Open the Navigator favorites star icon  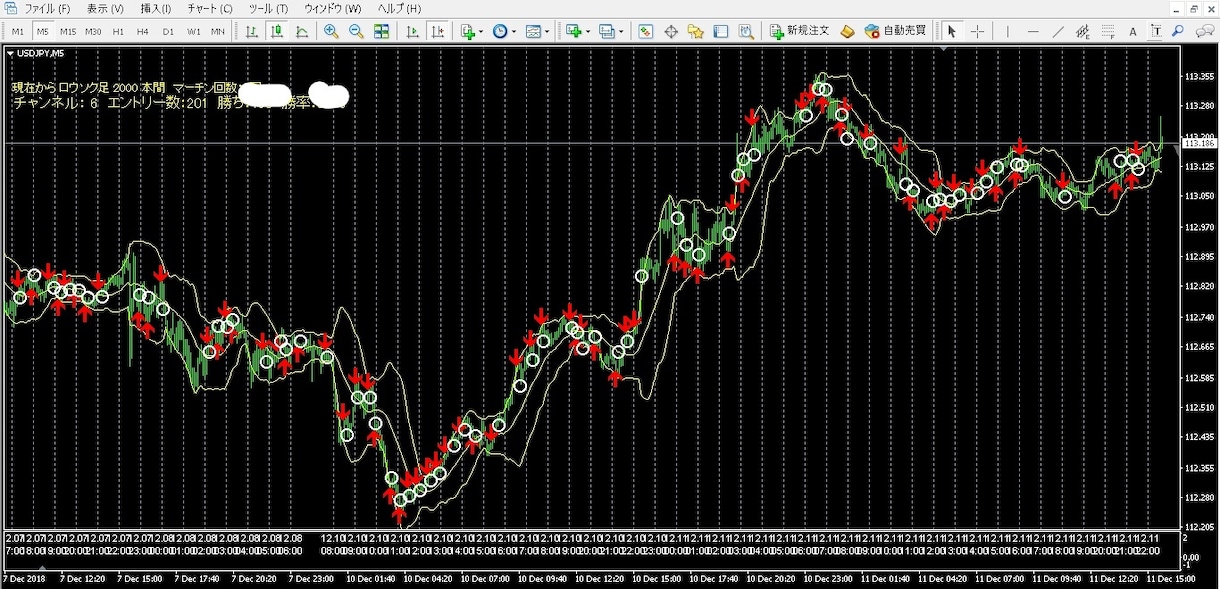point(696,31)
